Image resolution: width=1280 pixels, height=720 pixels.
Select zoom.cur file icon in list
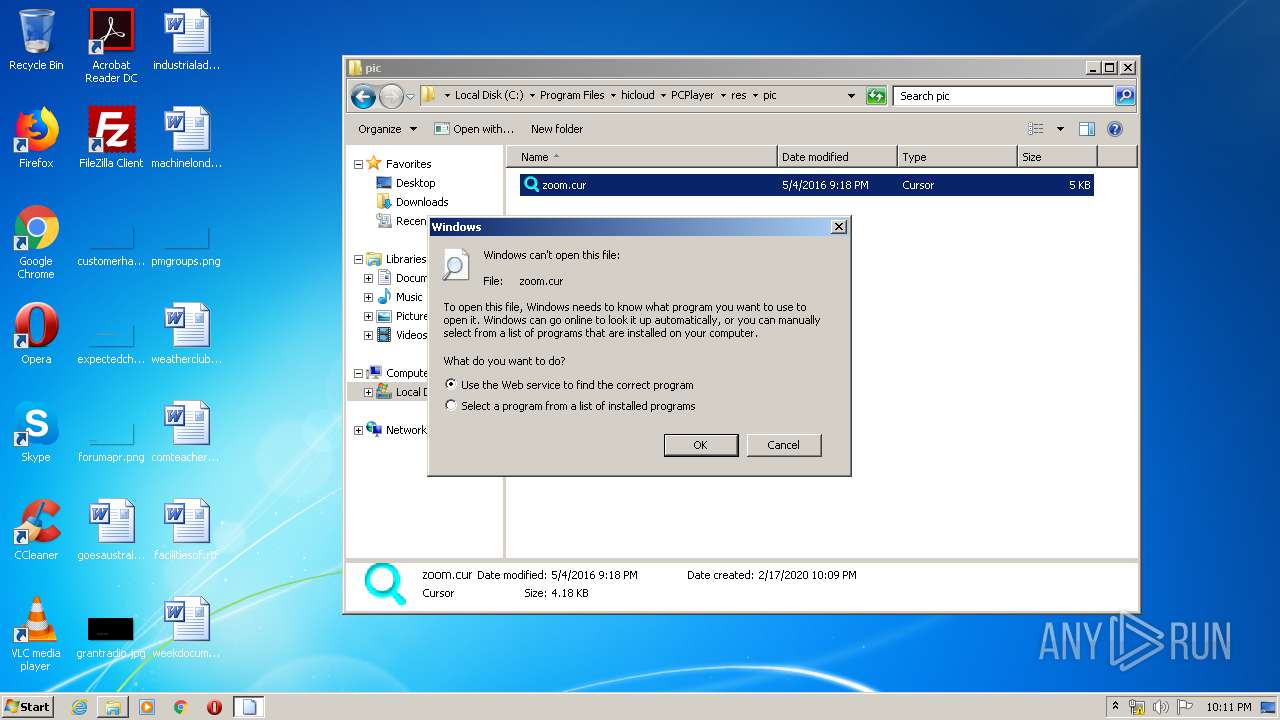pyautogui.click(x=531, y=185)
